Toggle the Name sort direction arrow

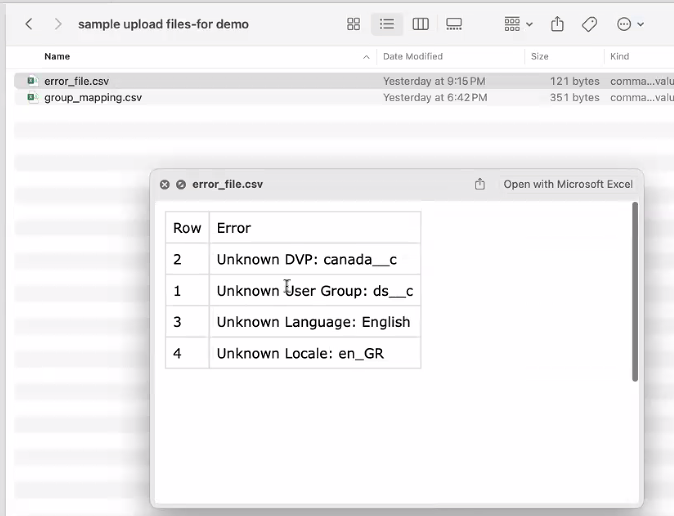tap(366, 57)
